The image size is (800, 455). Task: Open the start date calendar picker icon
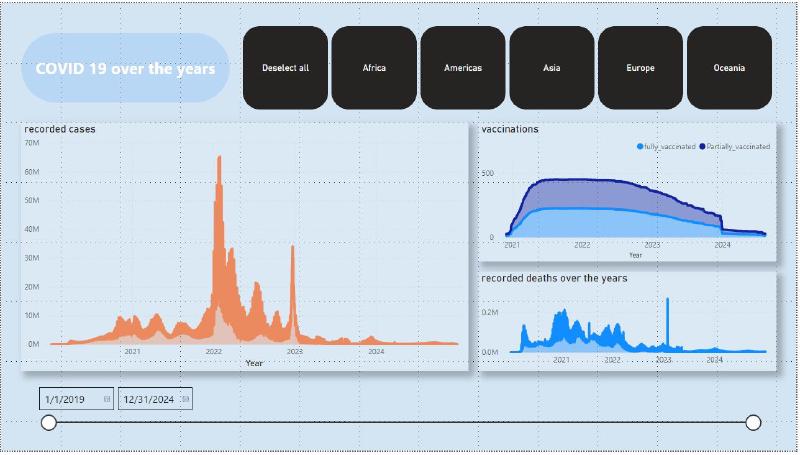107,399
